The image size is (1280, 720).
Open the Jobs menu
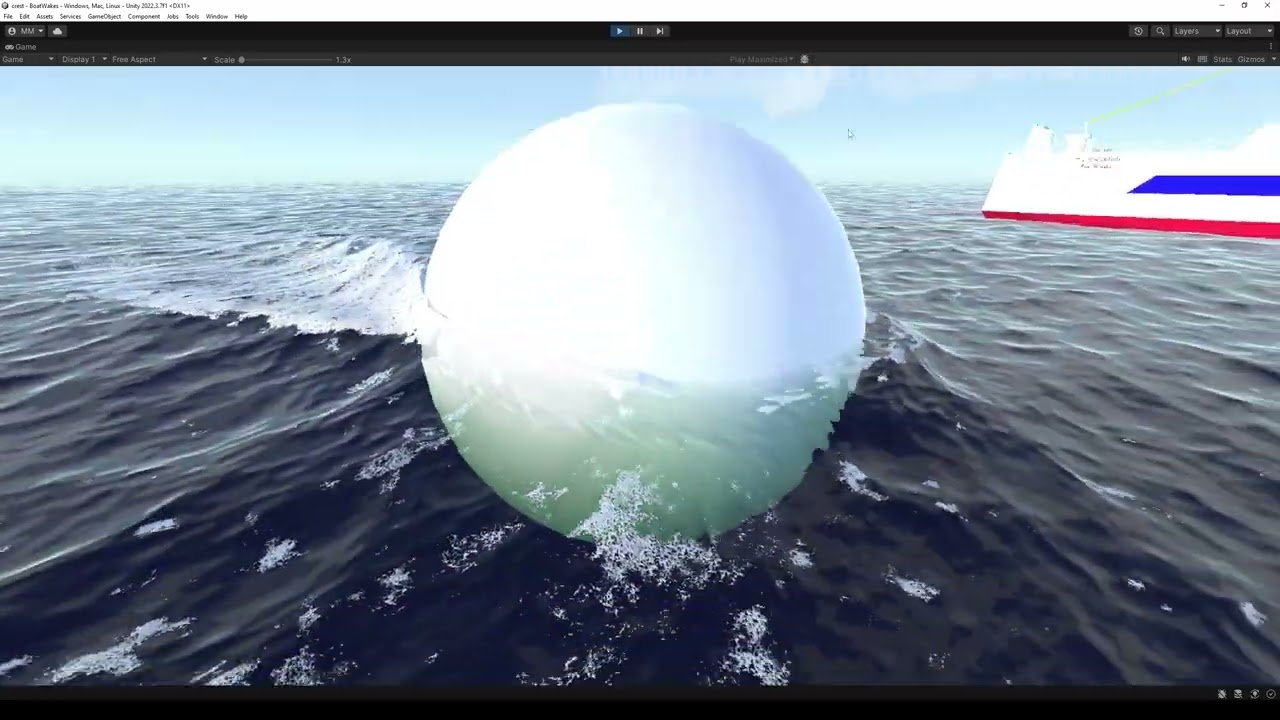tap(172, 16)
